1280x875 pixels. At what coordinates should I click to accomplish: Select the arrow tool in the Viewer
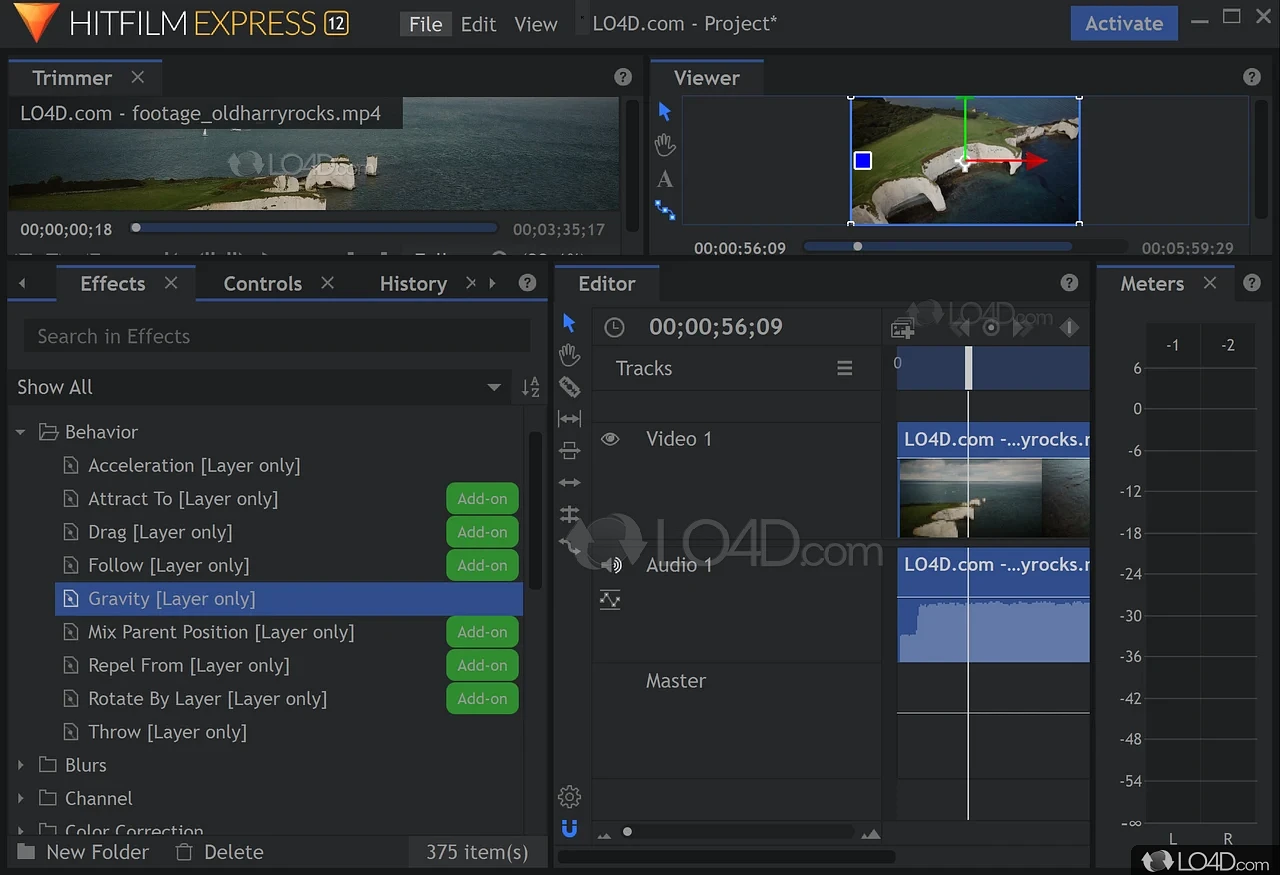click(x=665, y=111)
